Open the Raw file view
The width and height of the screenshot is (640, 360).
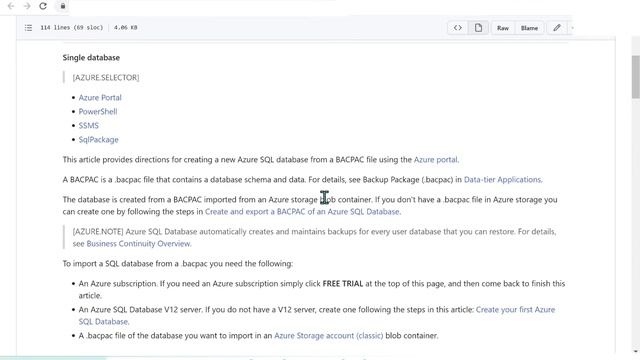pyautogui.click(x=503, y=28)
